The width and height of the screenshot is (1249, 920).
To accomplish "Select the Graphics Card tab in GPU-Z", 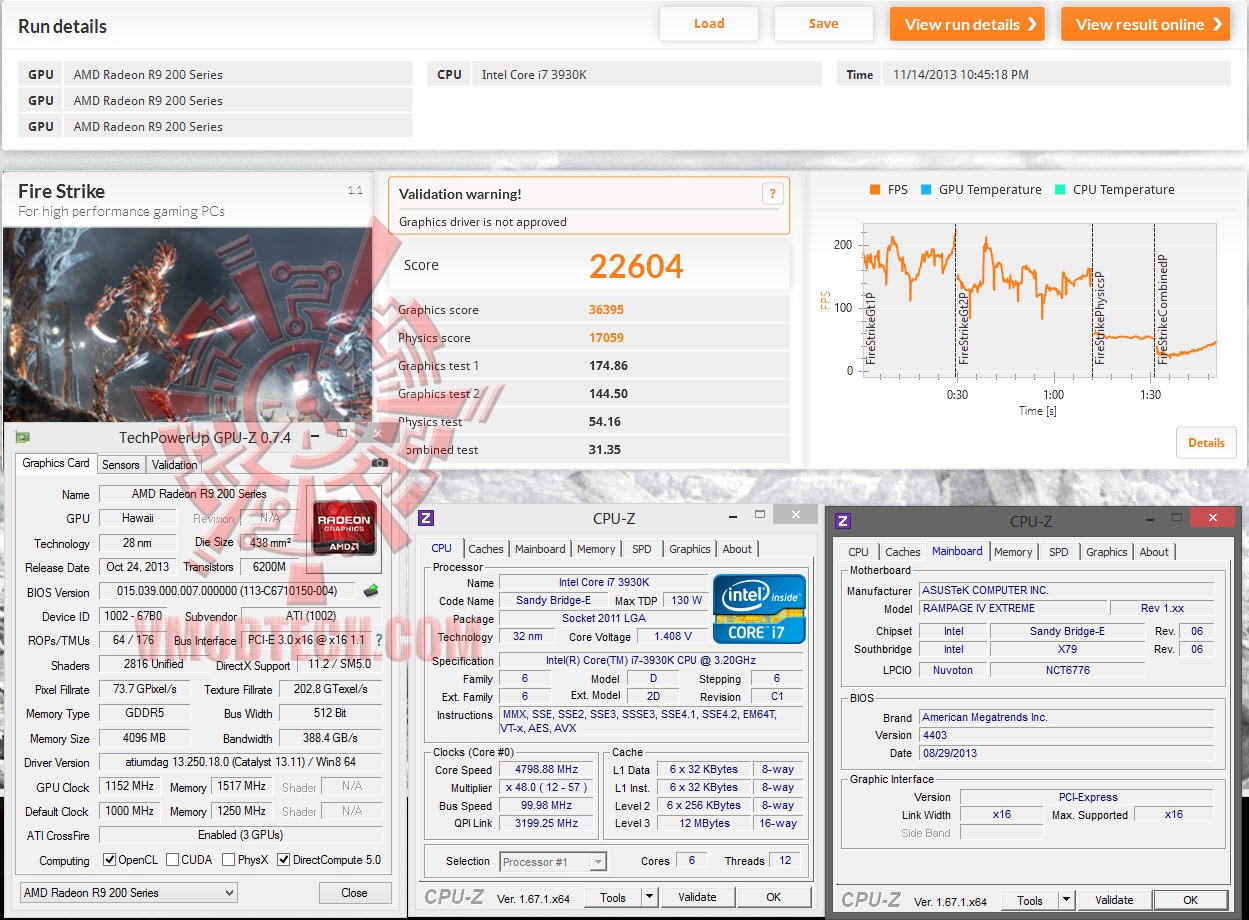I will coord(56,463).
